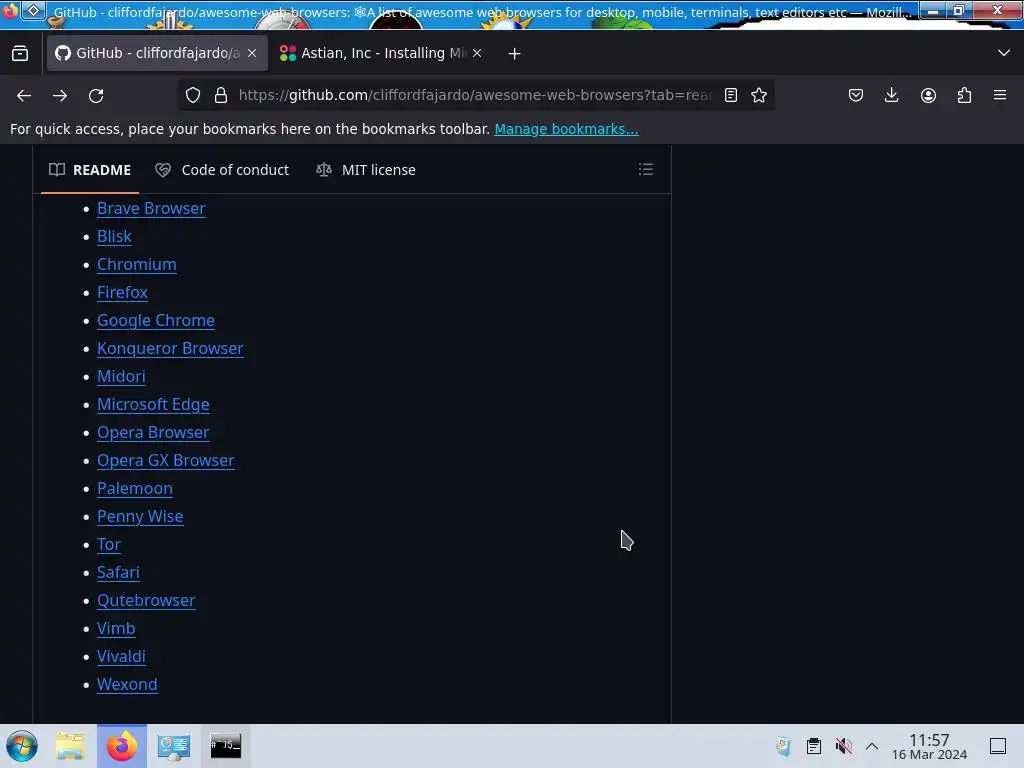Follow the Safari link
1024x768 pixels.
pyautogui.click(x=118, y=573)
